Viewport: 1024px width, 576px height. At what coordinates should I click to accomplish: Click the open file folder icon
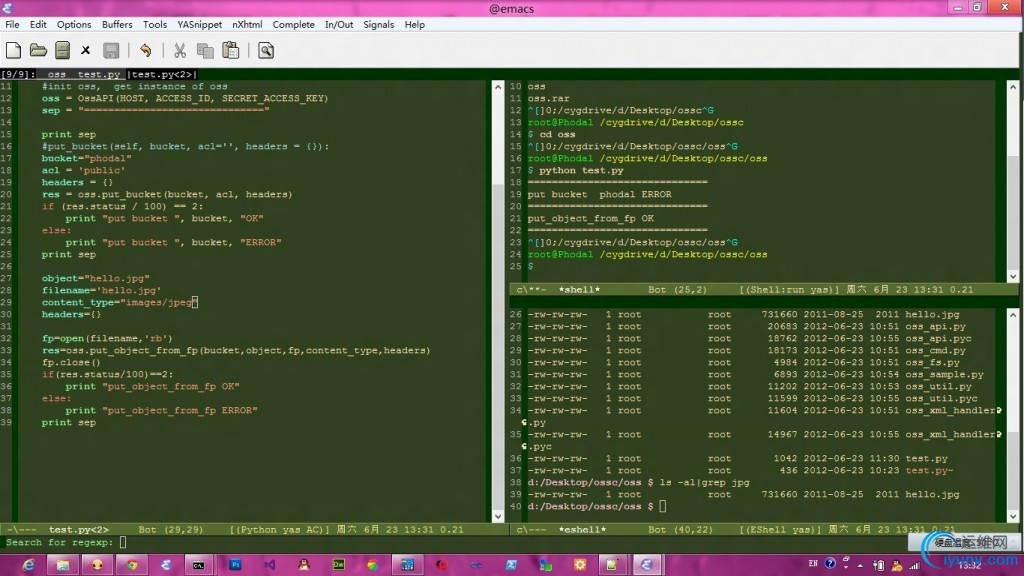coord(39,50)
